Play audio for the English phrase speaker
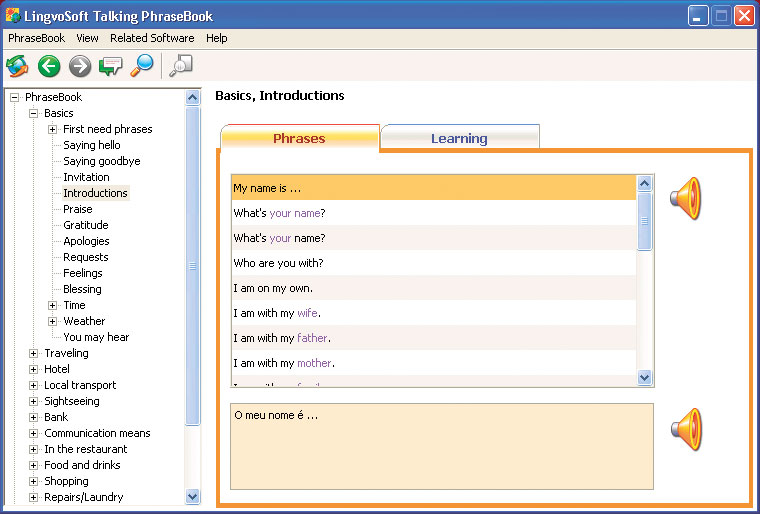760x514 pixels. coord(686,198)
